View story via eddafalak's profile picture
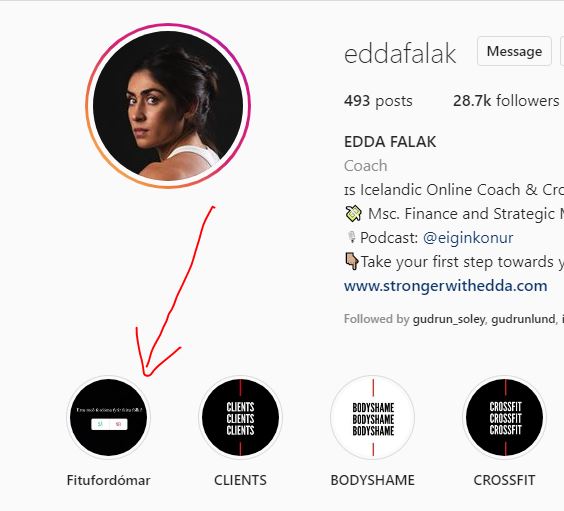The height and width of the screenshot is (511, 564). pyautogui.click(x=168, y=106)
